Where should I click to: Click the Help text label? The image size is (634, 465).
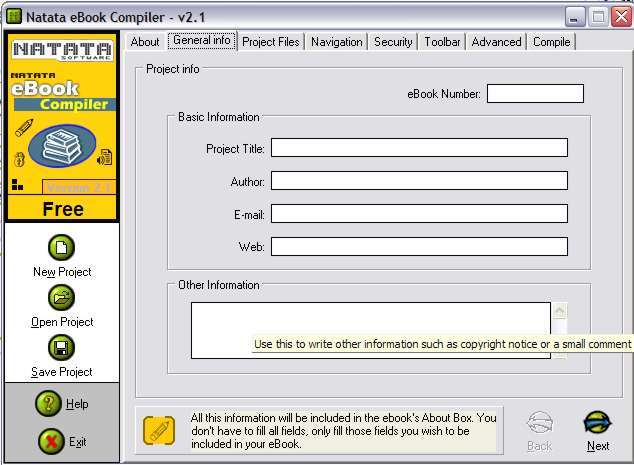pos(77,404)
